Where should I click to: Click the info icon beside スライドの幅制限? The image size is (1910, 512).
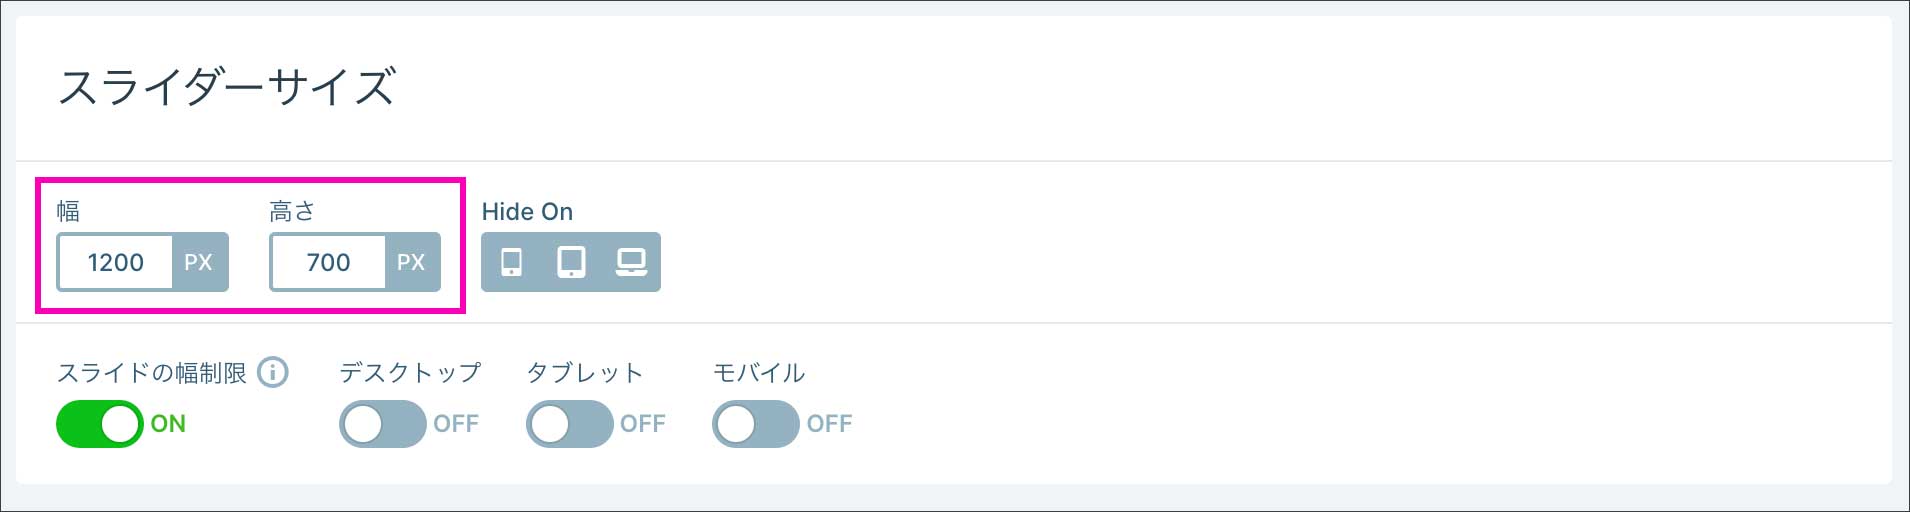[273, 372]
